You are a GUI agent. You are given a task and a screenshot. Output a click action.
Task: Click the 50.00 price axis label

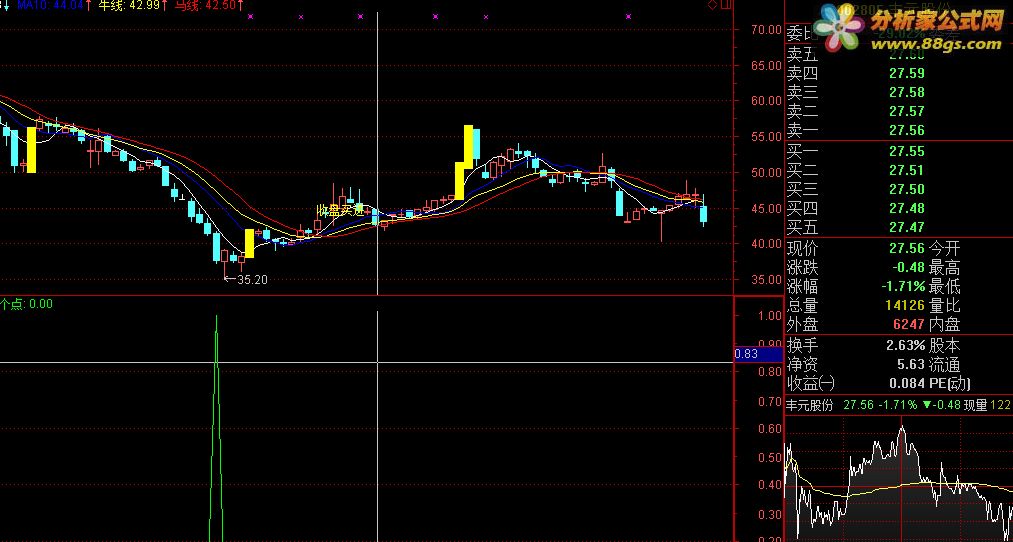click(x=767, y=172)
